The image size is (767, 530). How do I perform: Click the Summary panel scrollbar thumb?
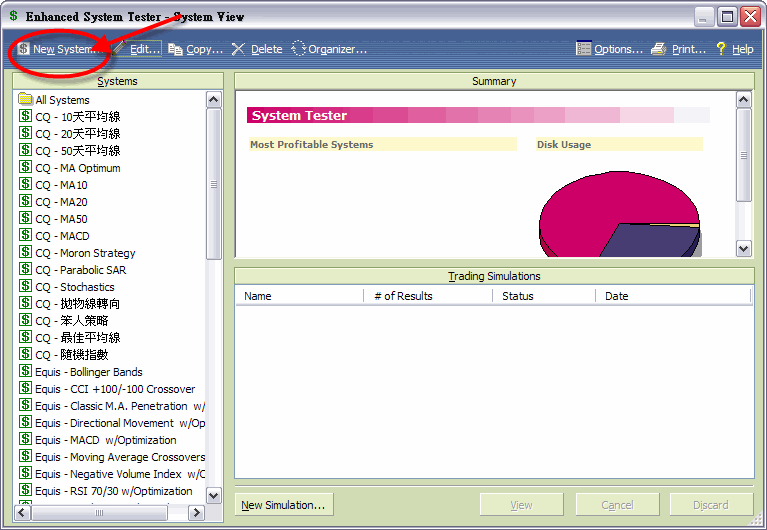point(744,155)
